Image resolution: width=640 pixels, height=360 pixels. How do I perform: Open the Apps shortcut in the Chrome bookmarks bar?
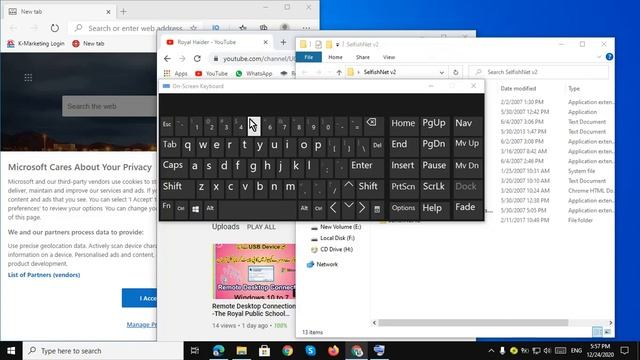pos(176,73)
